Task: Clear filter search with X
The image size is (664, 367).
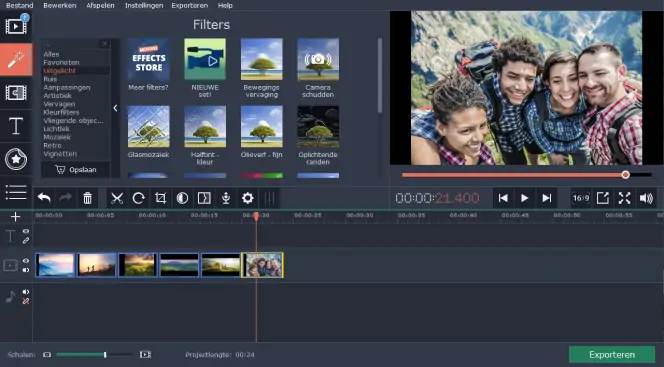Action: coord(105,44)
